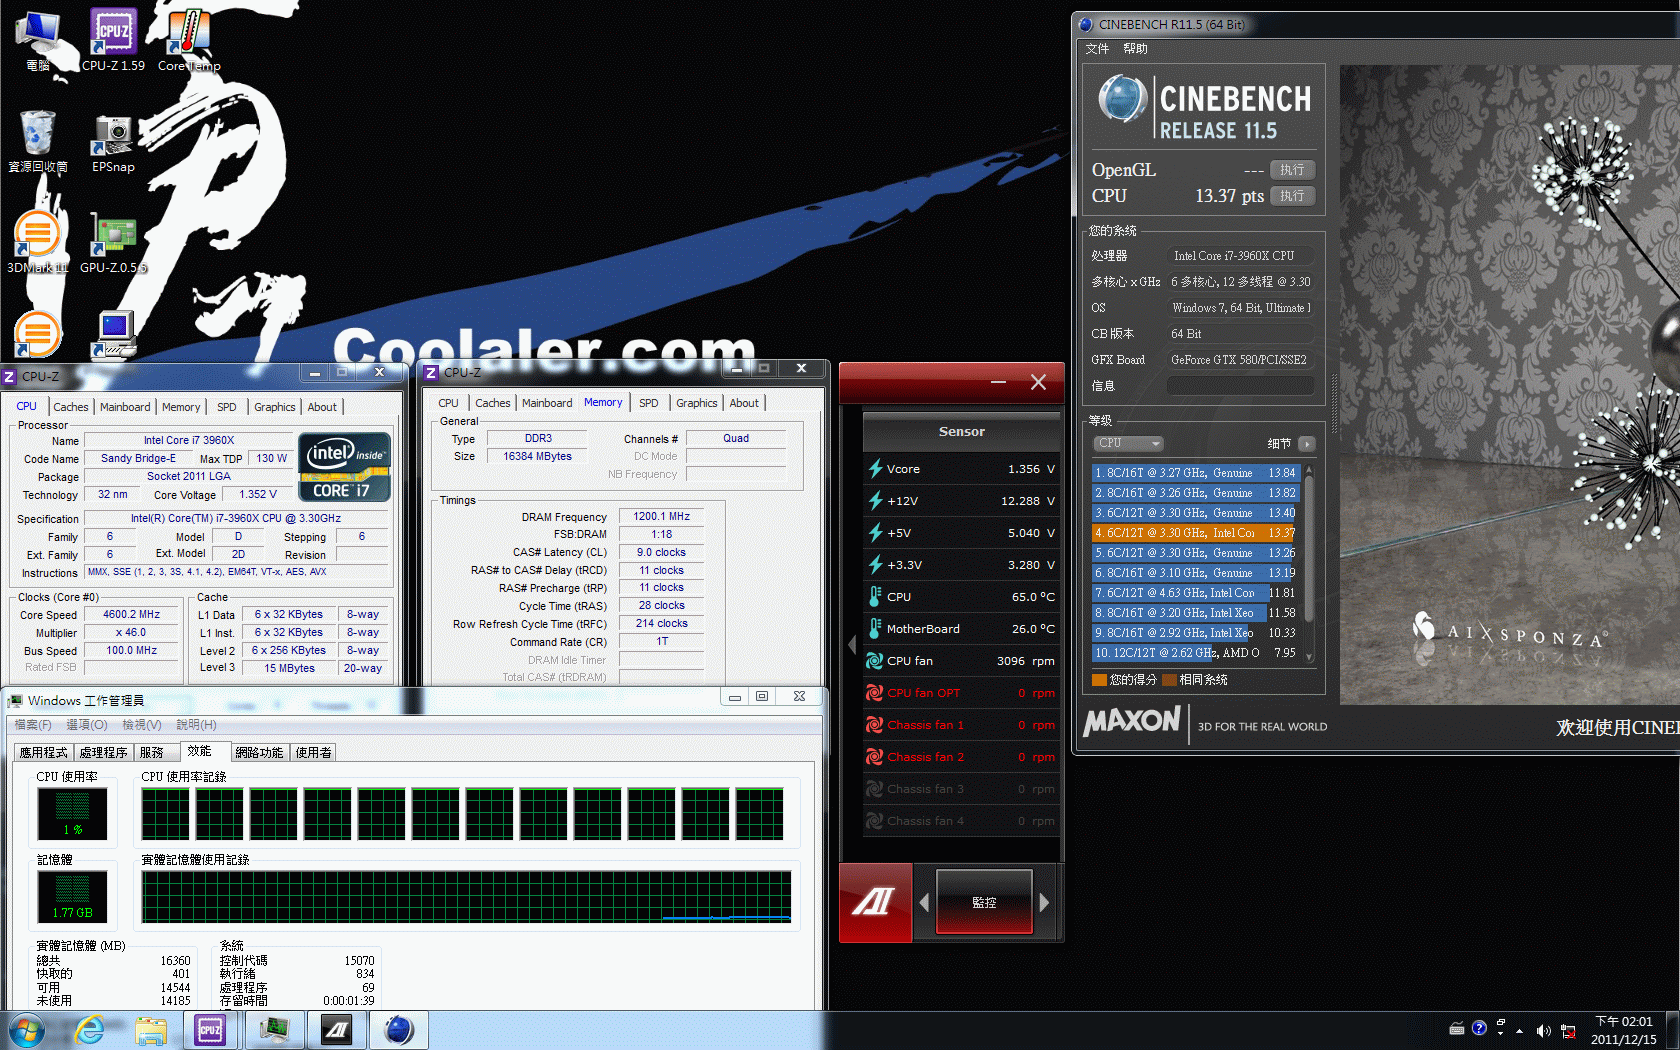Viewport: 1680px width, 1050px height.
Task: Select highlighted rank 4 6C/12T result
Action: [x=1194, y=533]
